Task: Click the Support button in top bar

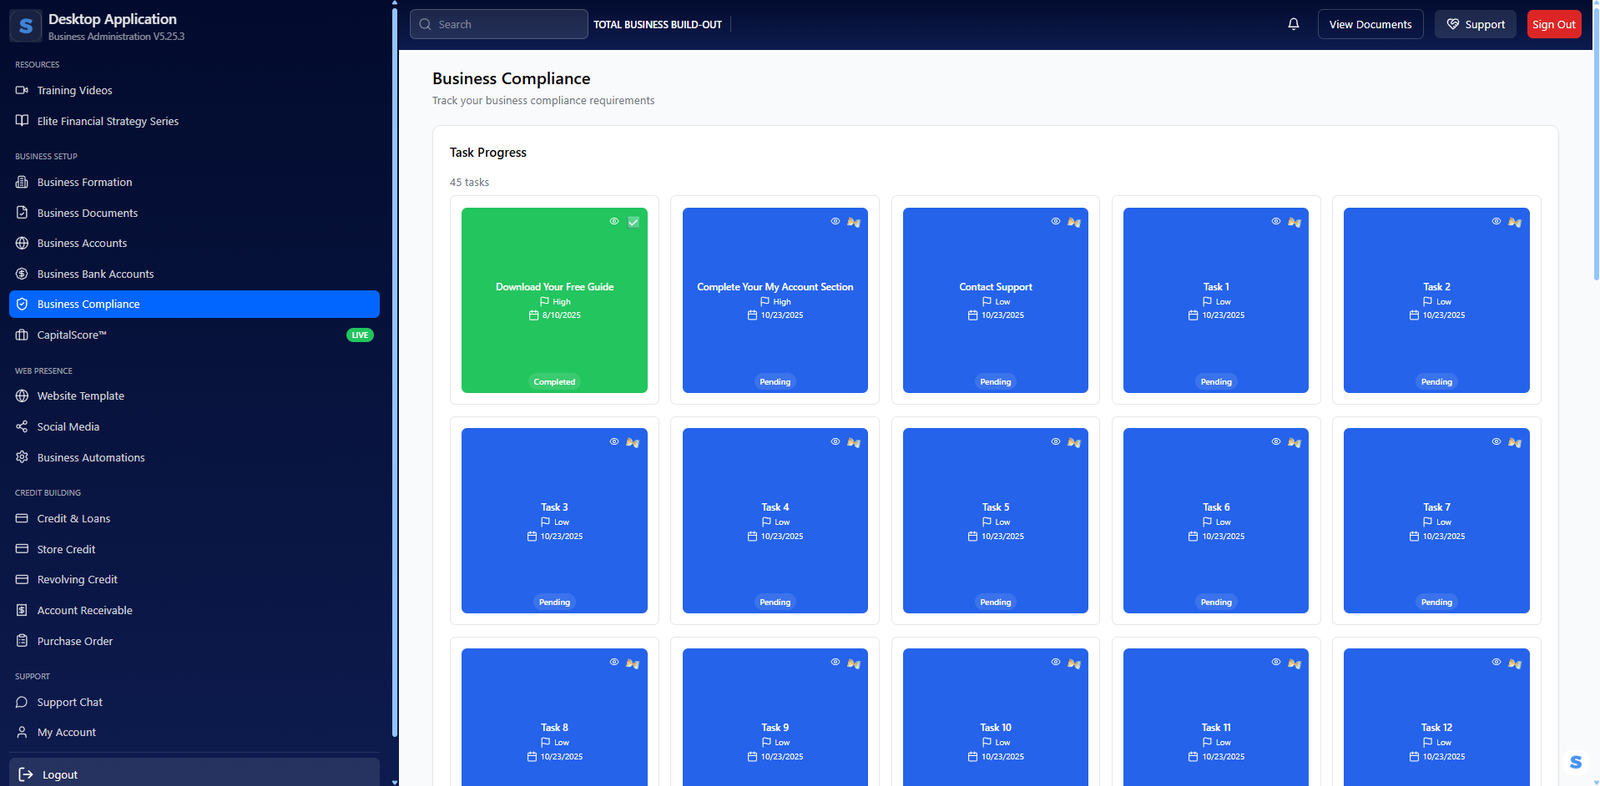Action: tap(1475, 24)
